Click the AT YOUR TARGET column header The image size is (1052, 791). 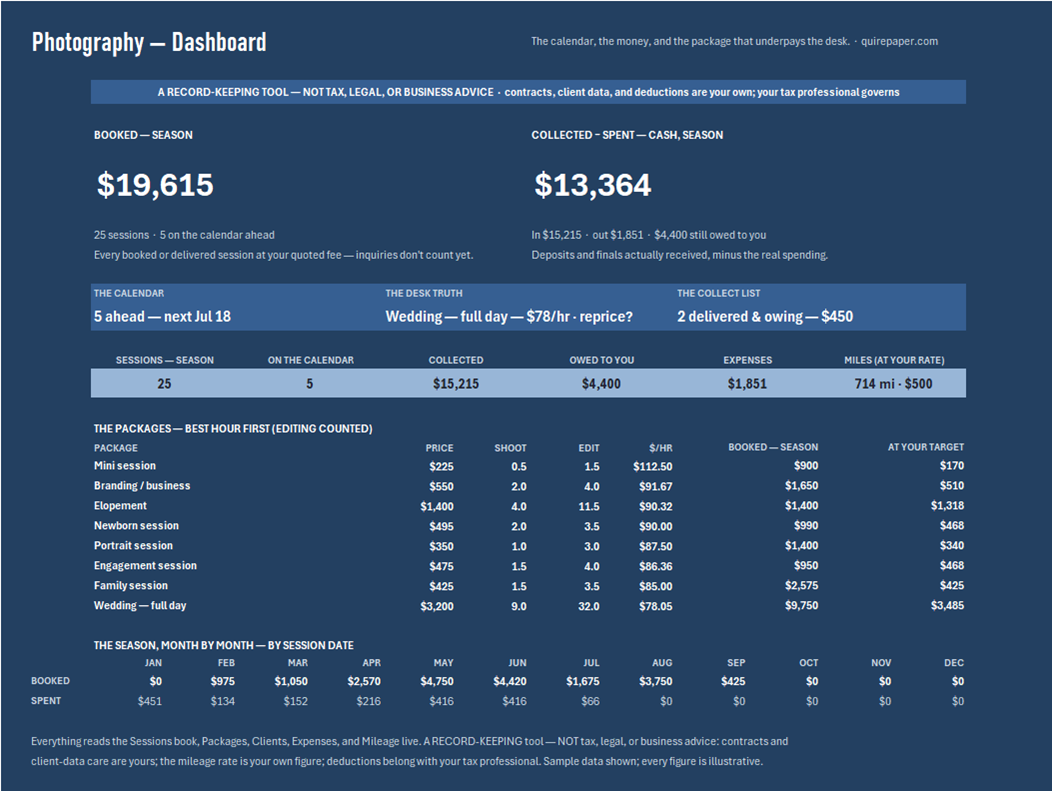pyautogui.click(x=926, y=447)
